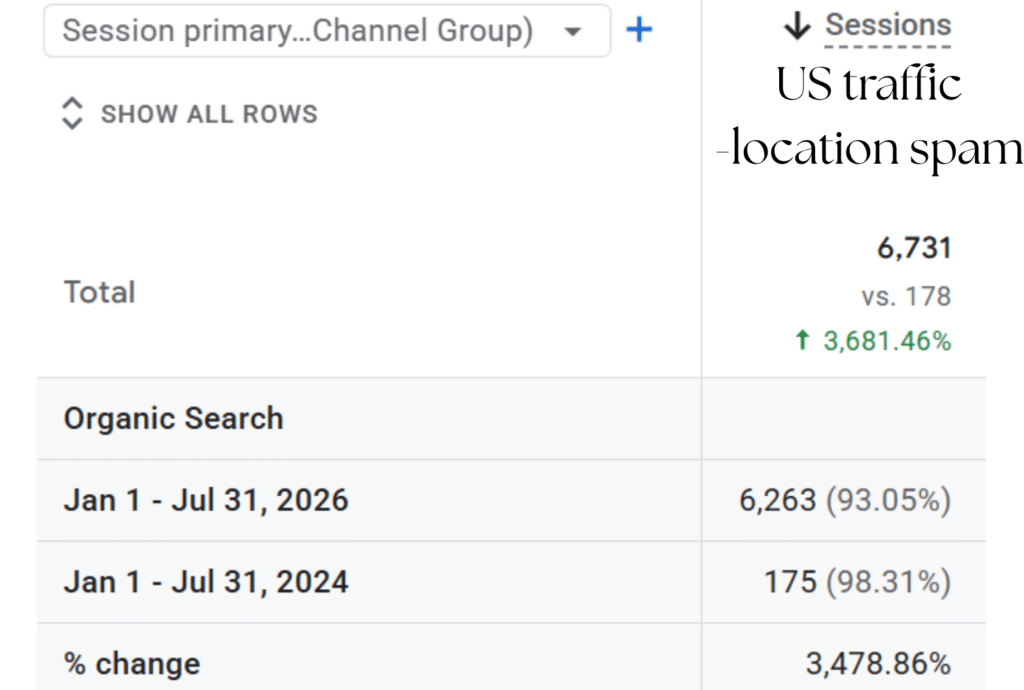Click the 3,681.46% total change value

887,341
